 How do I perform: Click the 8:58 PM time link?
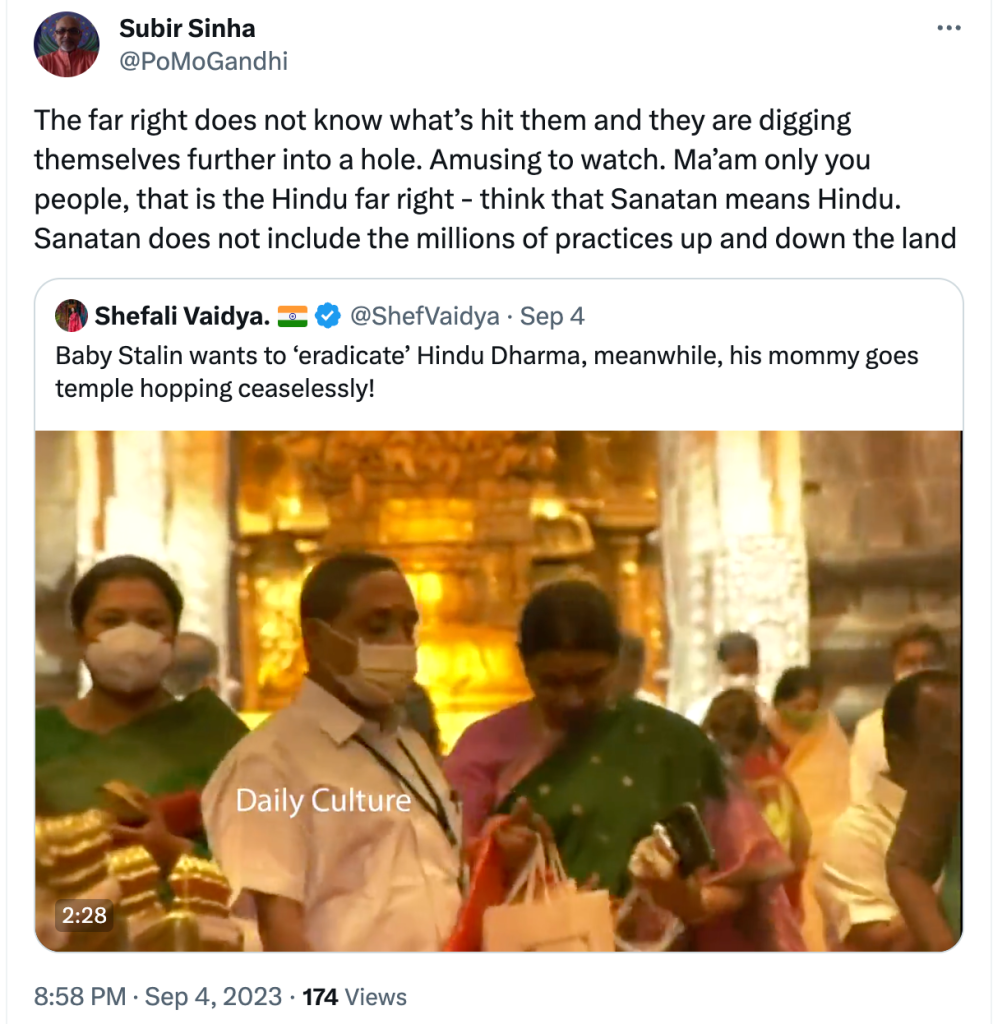point(80,997)
